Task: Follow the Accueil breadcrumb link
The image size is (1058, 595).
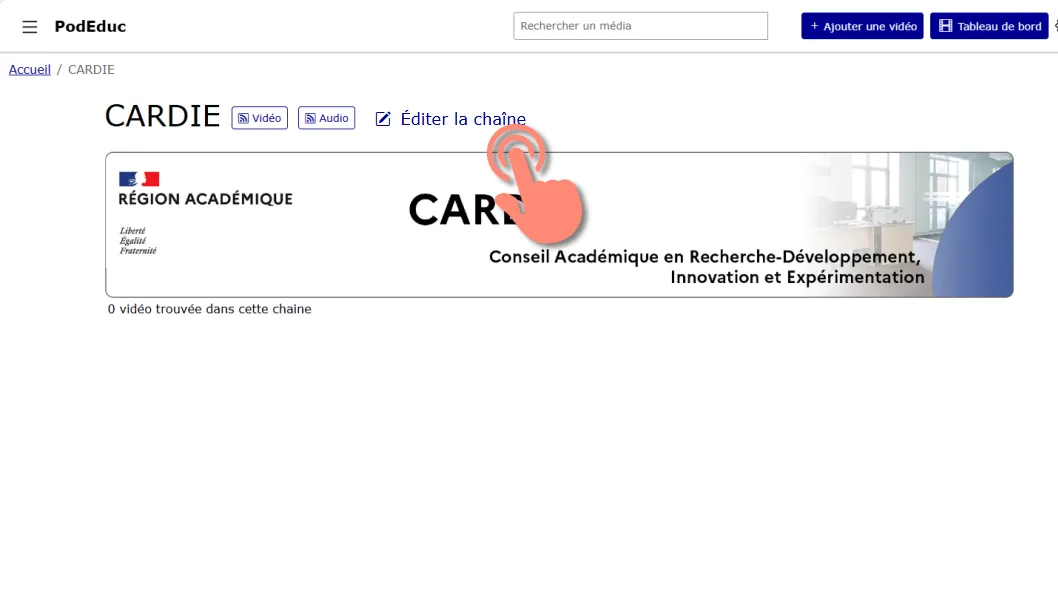Action: tap(30, 69)
